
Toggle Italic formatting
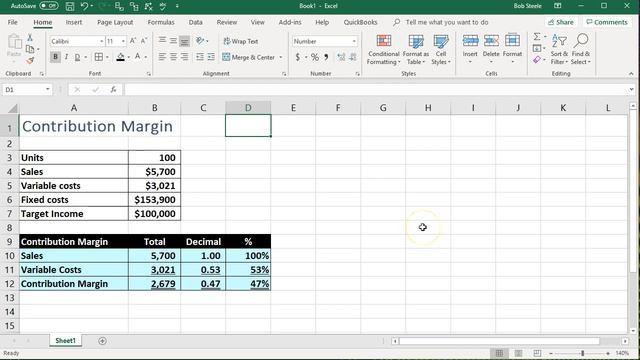(x=66, y=57)
